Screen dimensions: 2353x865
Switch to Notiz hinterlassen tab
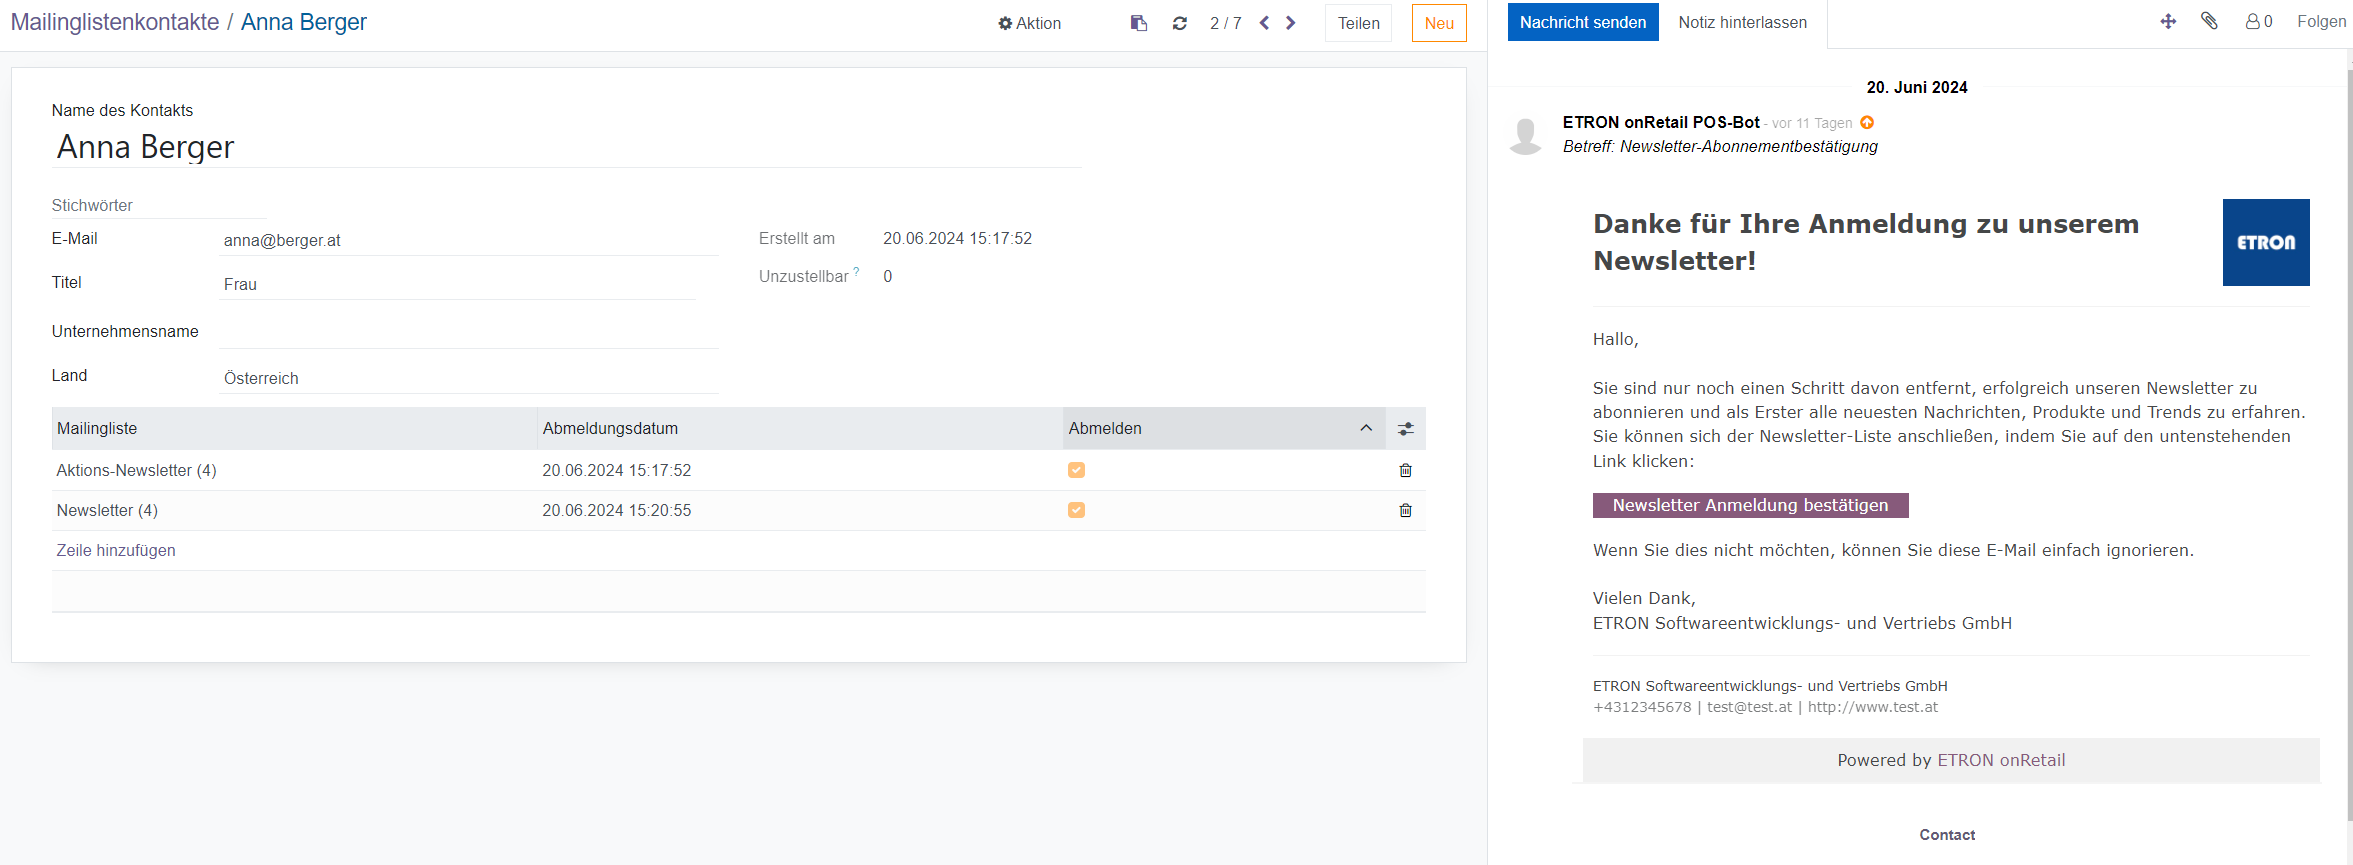(1742, 22)
